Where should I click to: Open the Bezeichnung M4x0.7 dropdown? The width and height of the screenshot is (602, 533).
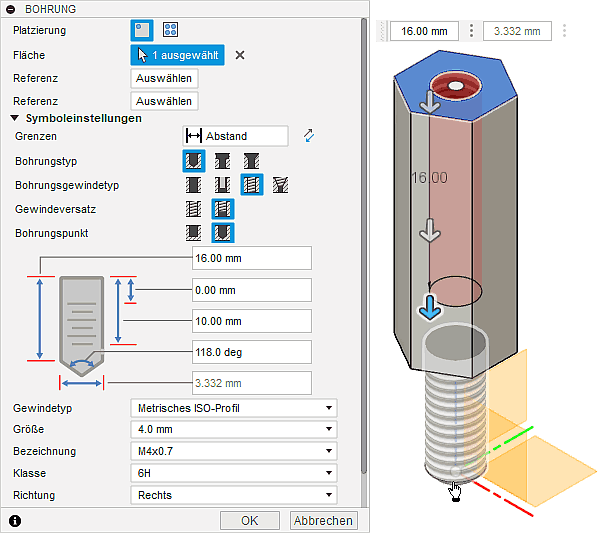[234, 451]
